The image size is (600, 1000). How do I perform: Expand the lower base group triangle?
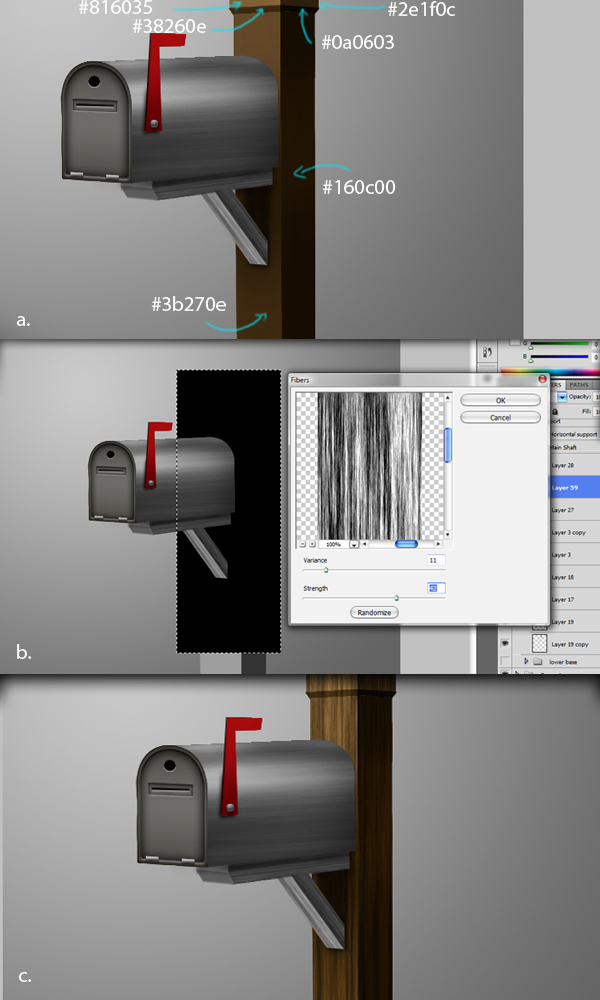526,661
